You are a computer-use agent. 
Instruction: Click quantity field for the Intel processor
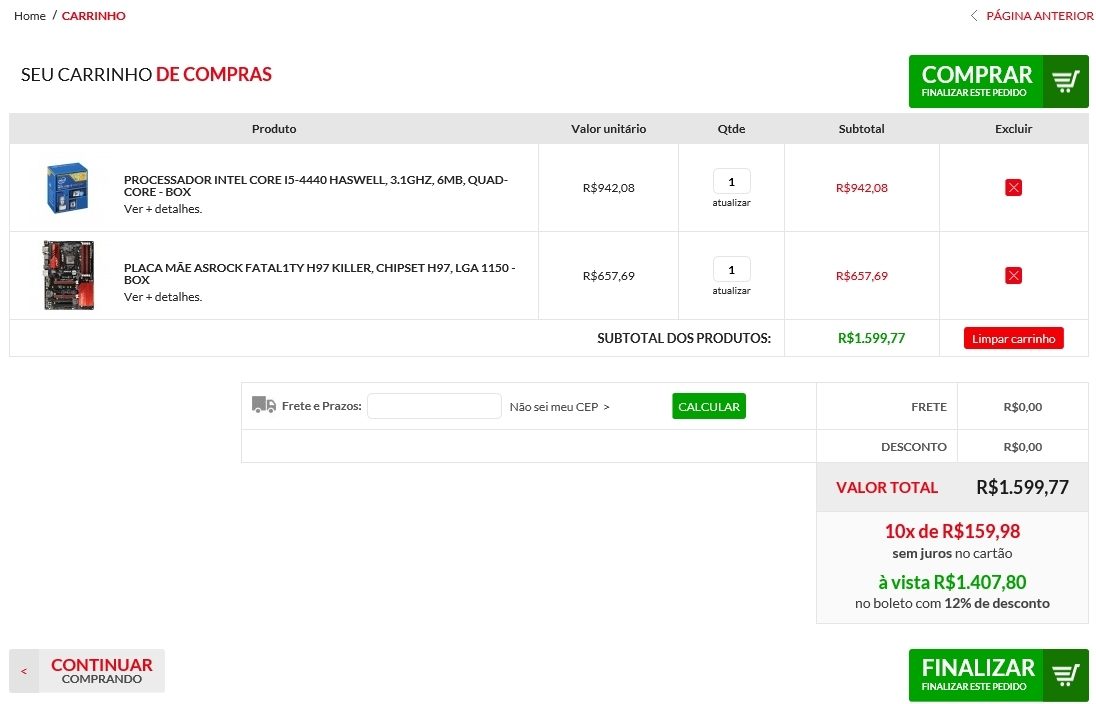[x=731, y=182]
